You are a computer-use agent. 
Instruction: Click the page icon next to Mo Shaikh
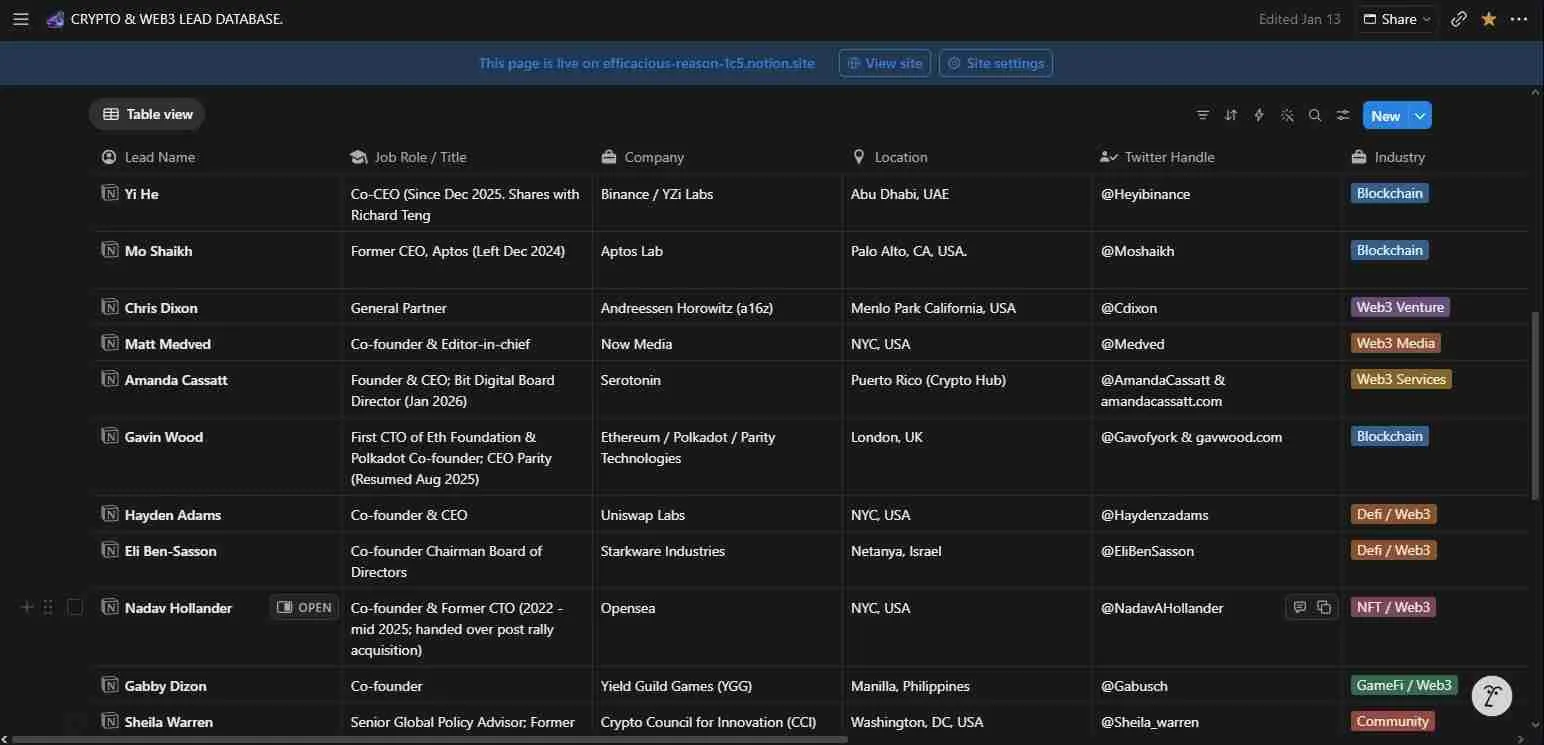point(110,250)
